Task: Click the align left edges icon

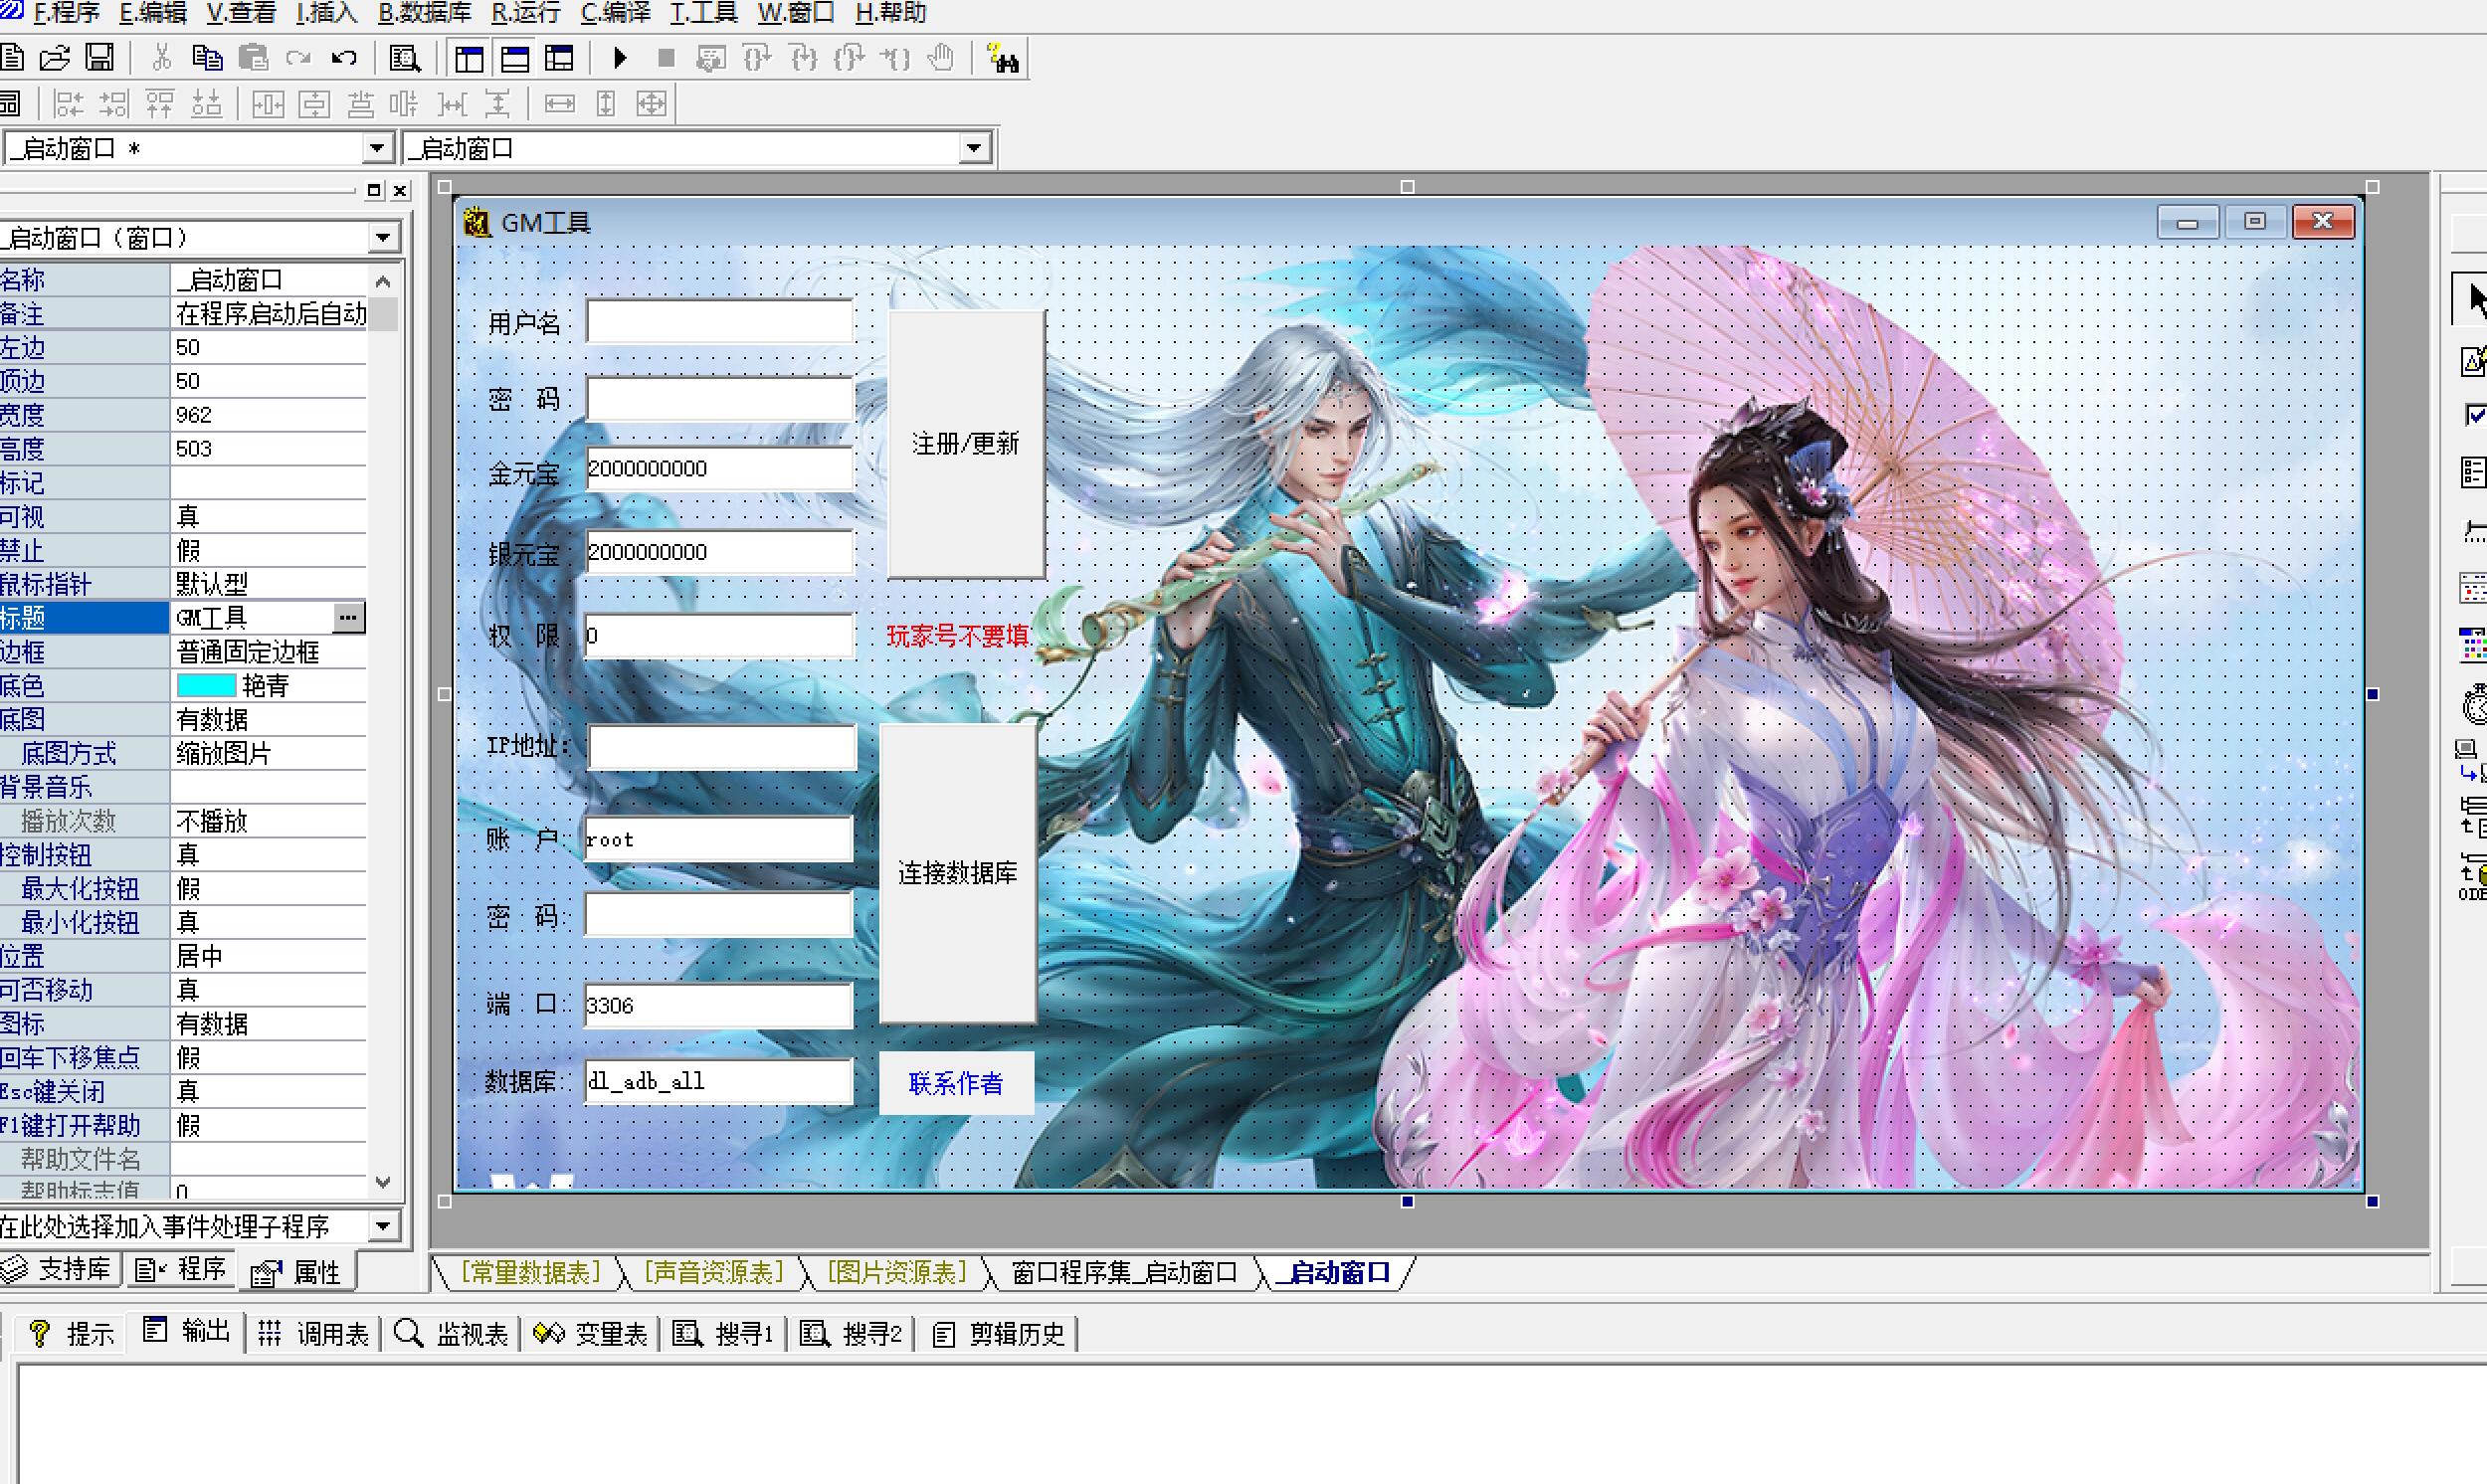Action: pos(68,103)
